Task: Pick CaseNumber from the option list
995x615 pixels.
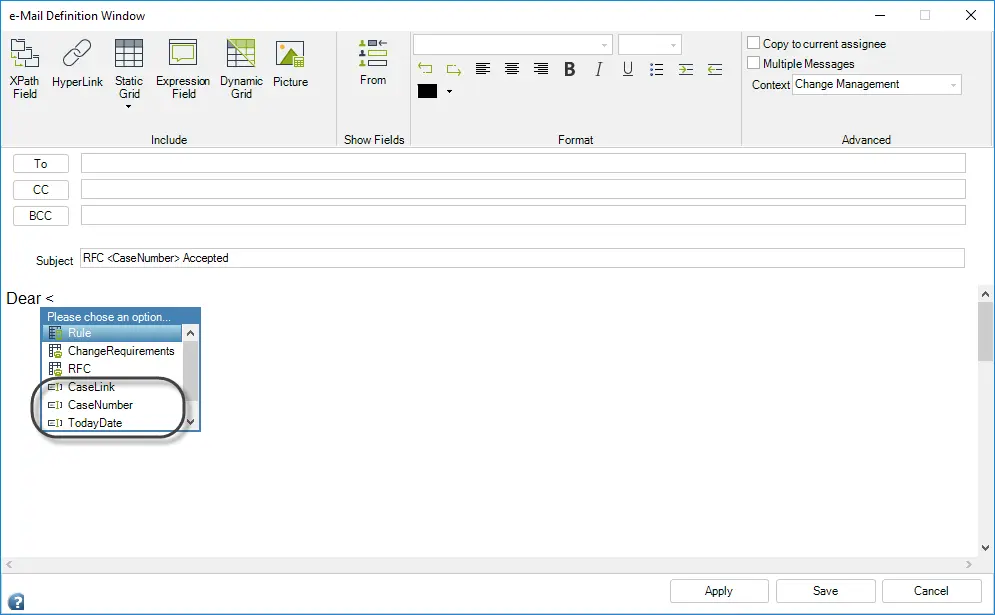Action: [112, 405]
